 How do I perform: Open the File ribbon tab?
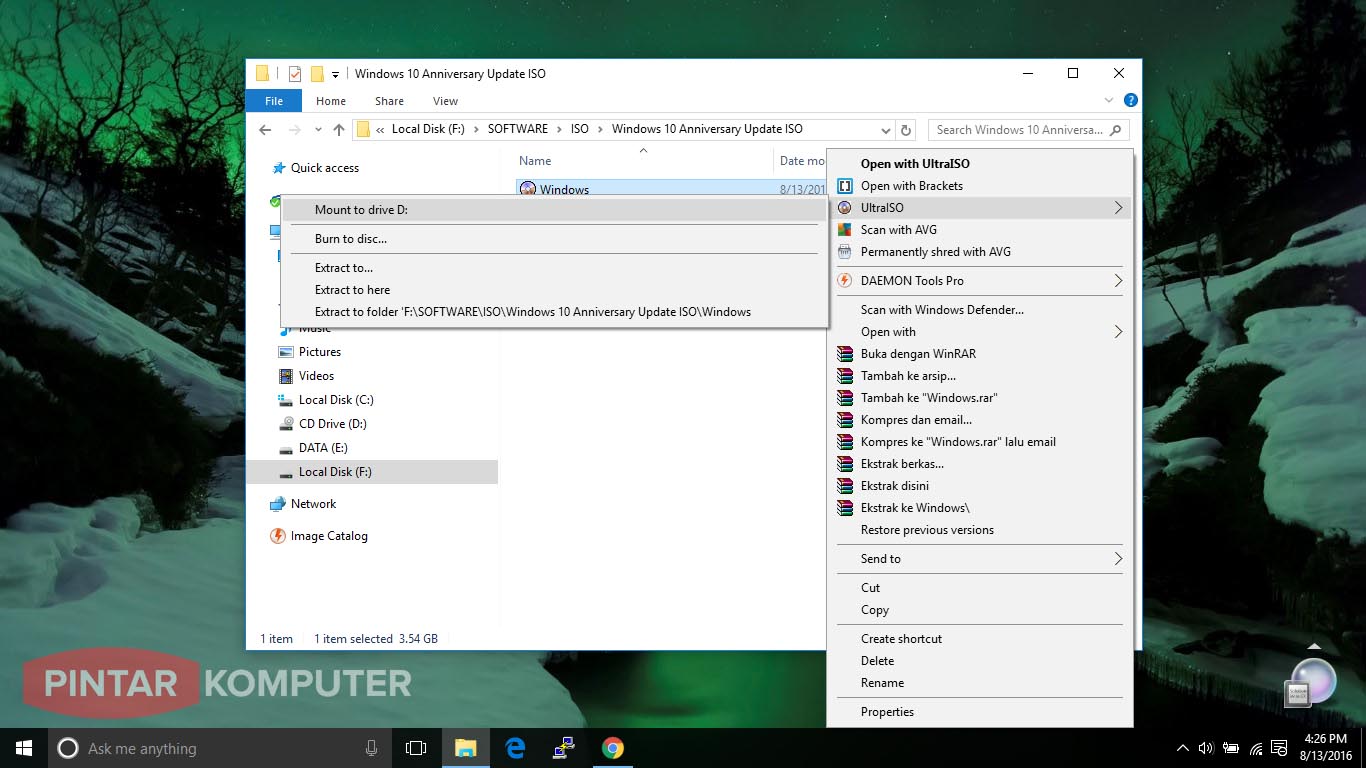click(x=274, y=101)
